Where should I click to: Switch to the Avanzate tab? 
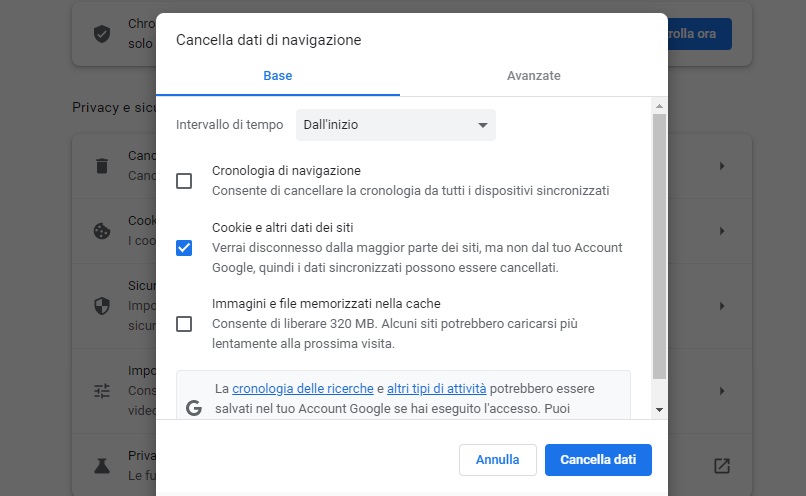pos(533,76)
